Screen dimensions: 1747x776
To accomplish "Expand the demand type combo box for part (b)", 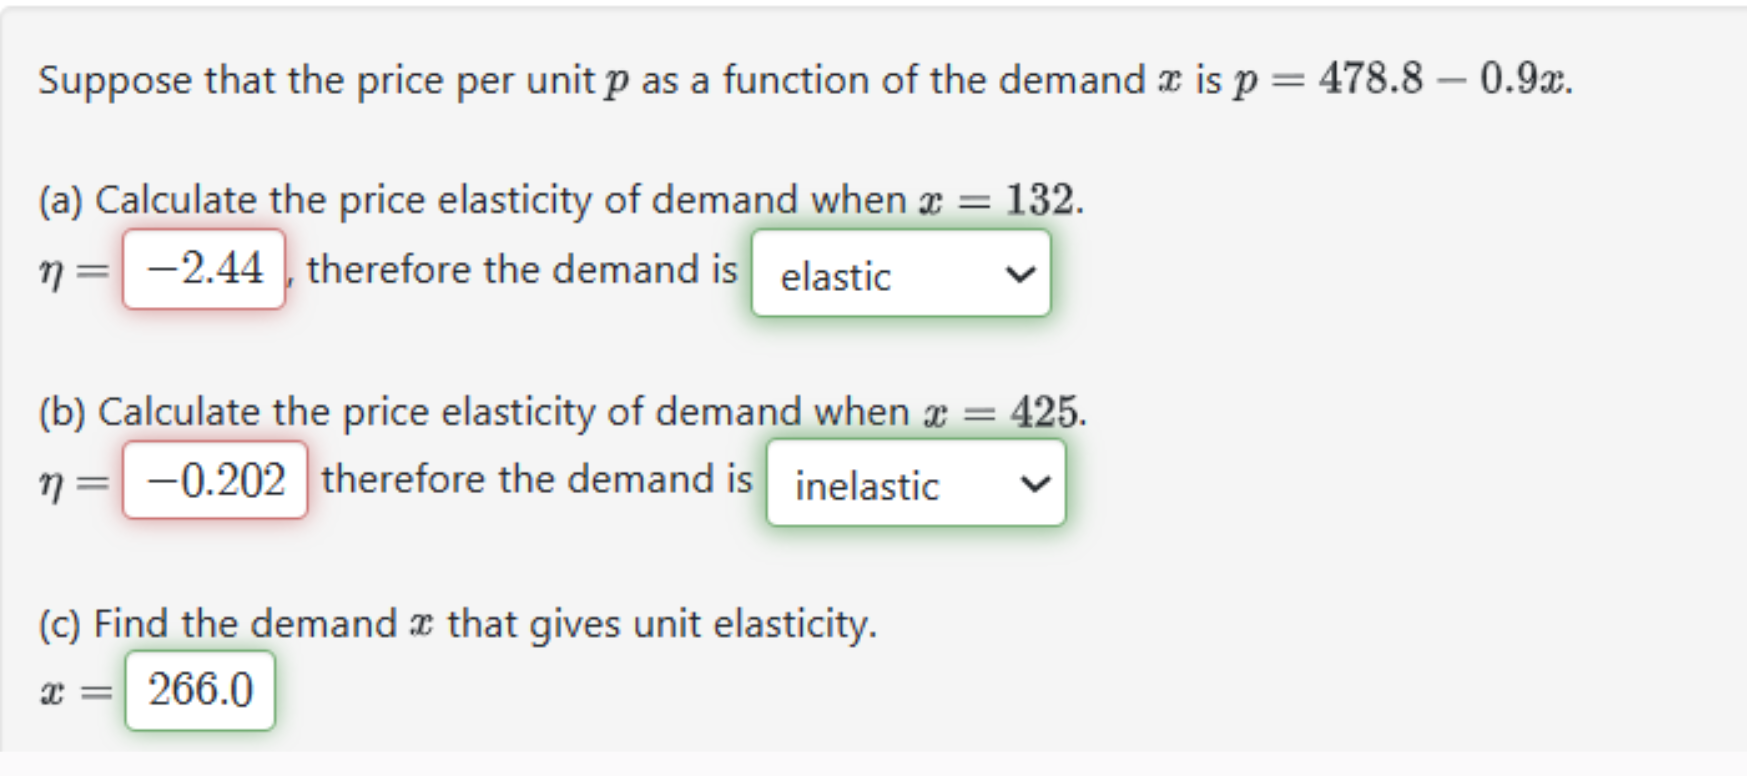I will (x=915, y=484).
